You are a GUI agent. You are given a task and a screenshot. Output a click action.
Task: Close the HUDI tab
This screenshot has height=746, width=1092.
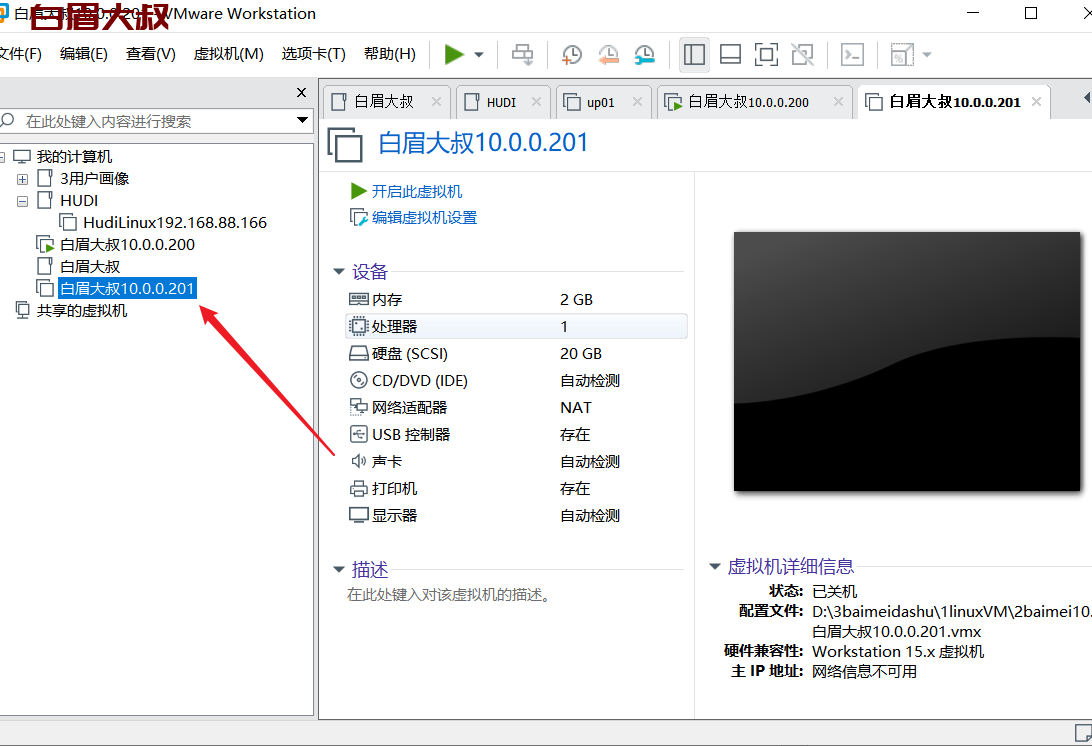[536, 102]
